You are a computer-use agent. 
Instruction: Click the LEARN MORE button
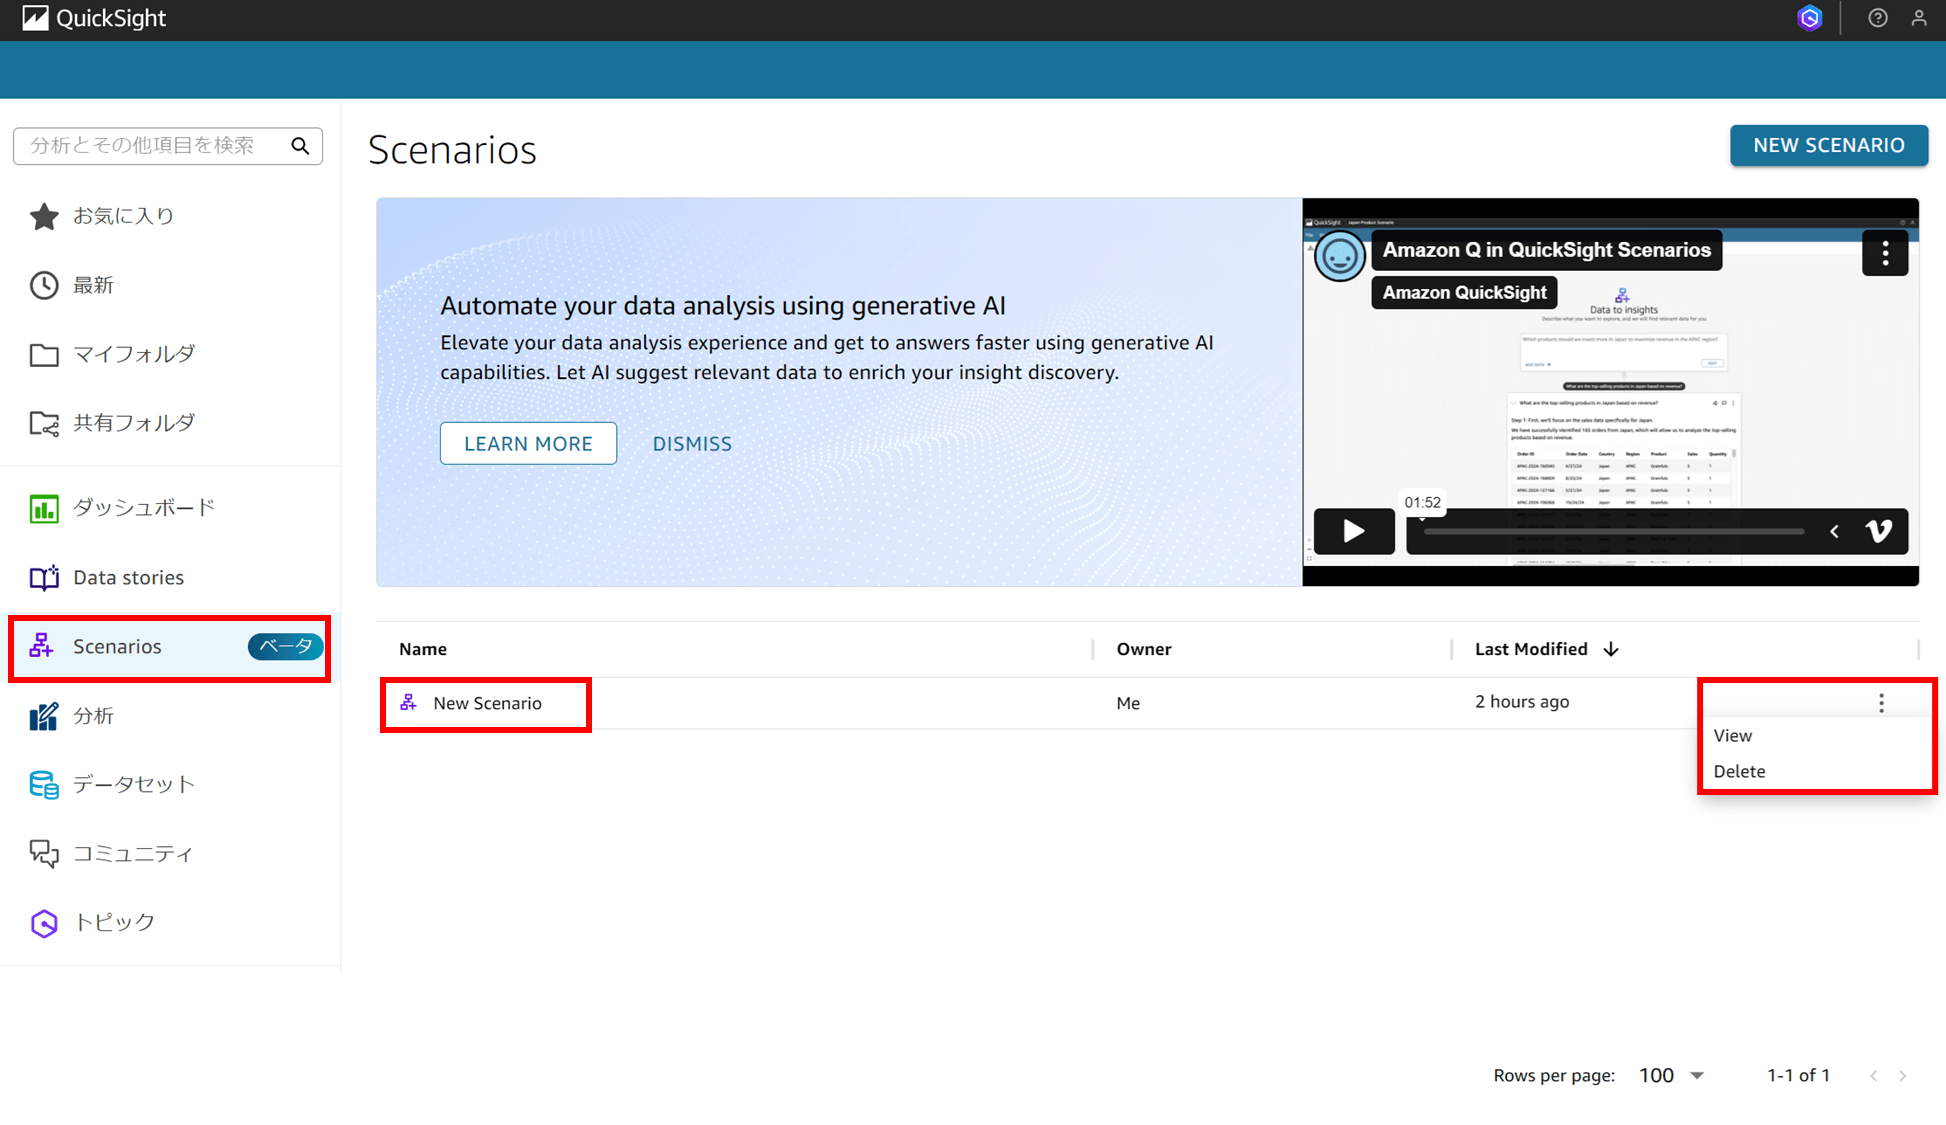(x=528, y=443)
